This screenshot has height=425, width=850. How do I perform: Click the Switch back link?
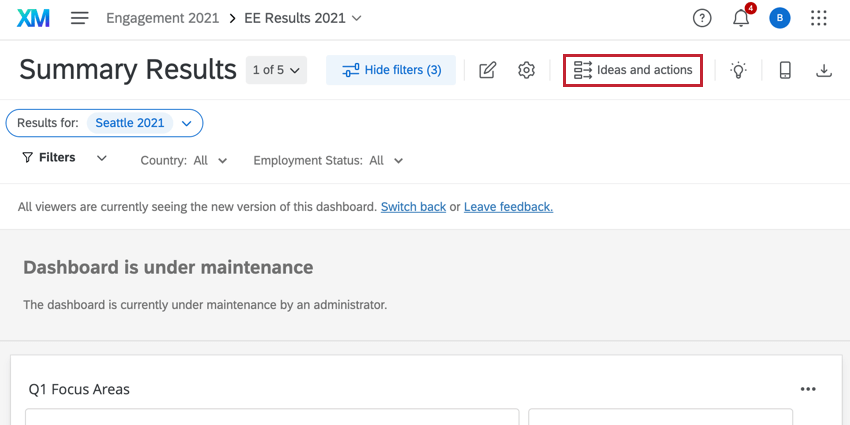(413, 207)
